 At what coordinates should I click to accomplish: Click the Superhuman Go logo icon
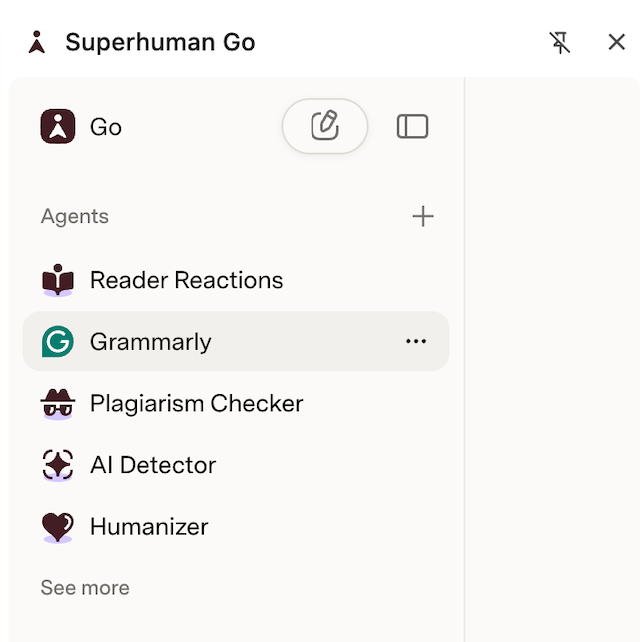coord(37,42)
